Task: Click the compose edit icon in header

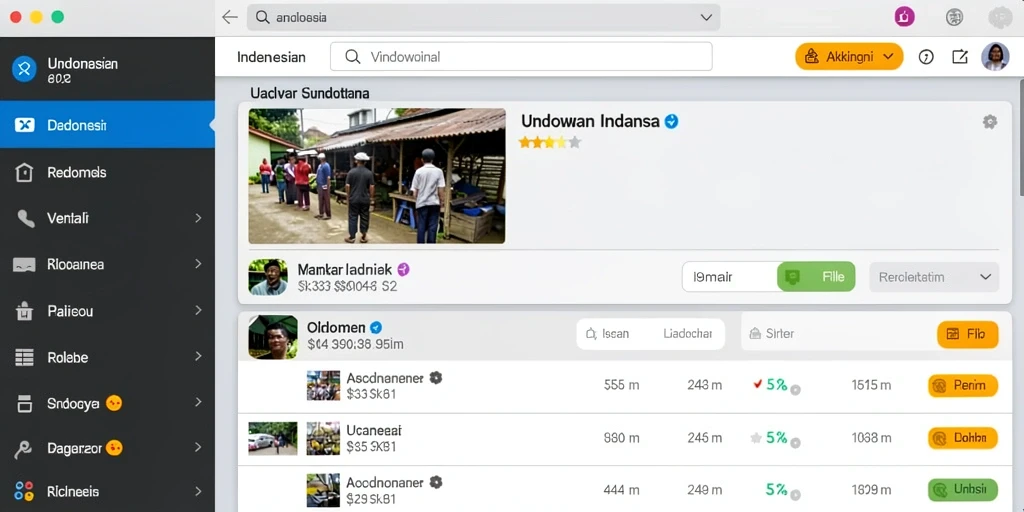Action: (x=960, y=57)
